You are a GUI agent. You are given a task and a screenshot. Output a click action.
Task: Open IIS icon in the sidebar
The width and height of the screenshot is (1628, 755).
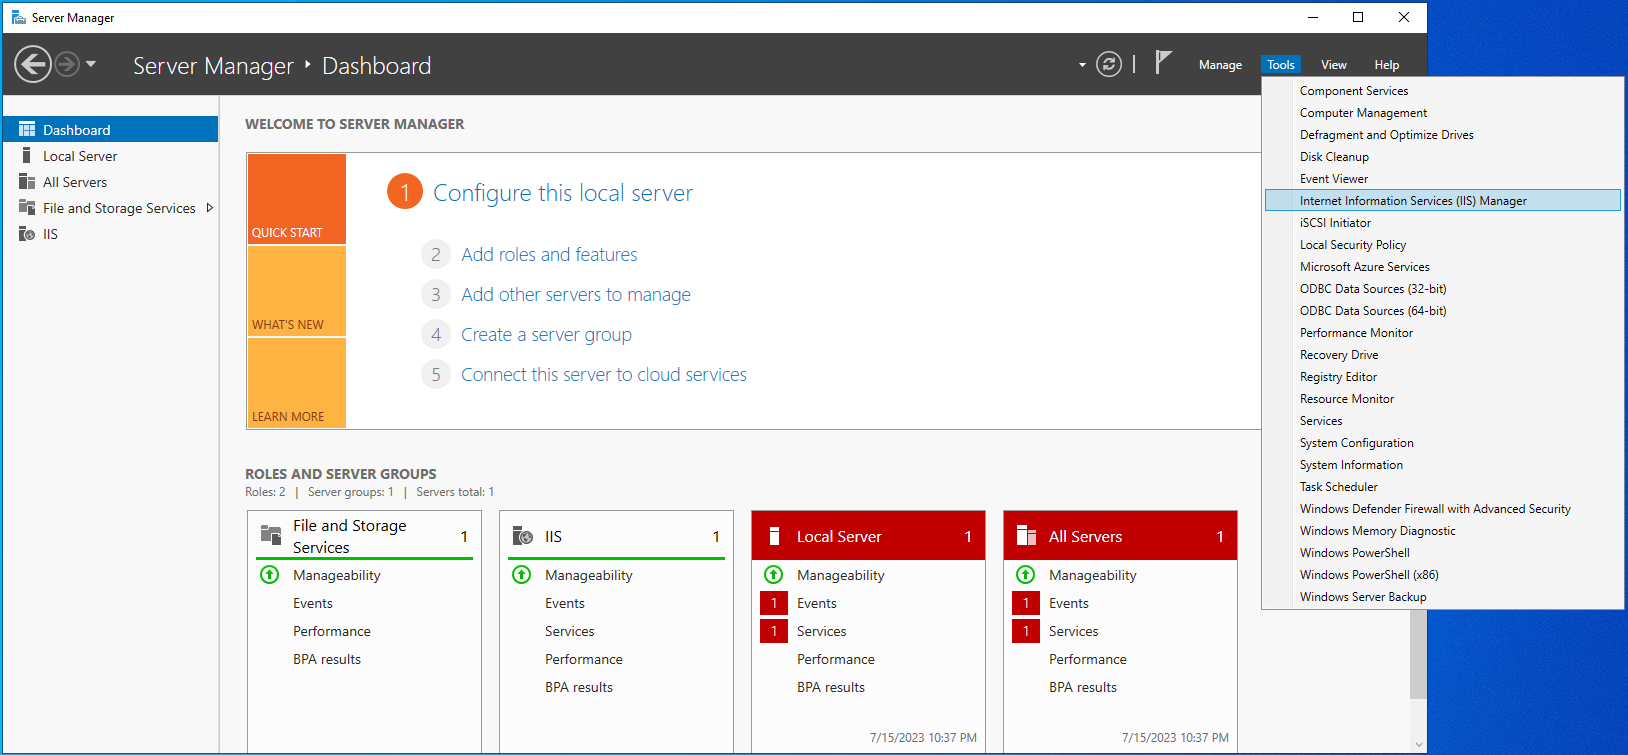pyautogui.click(x=27, y=233)
